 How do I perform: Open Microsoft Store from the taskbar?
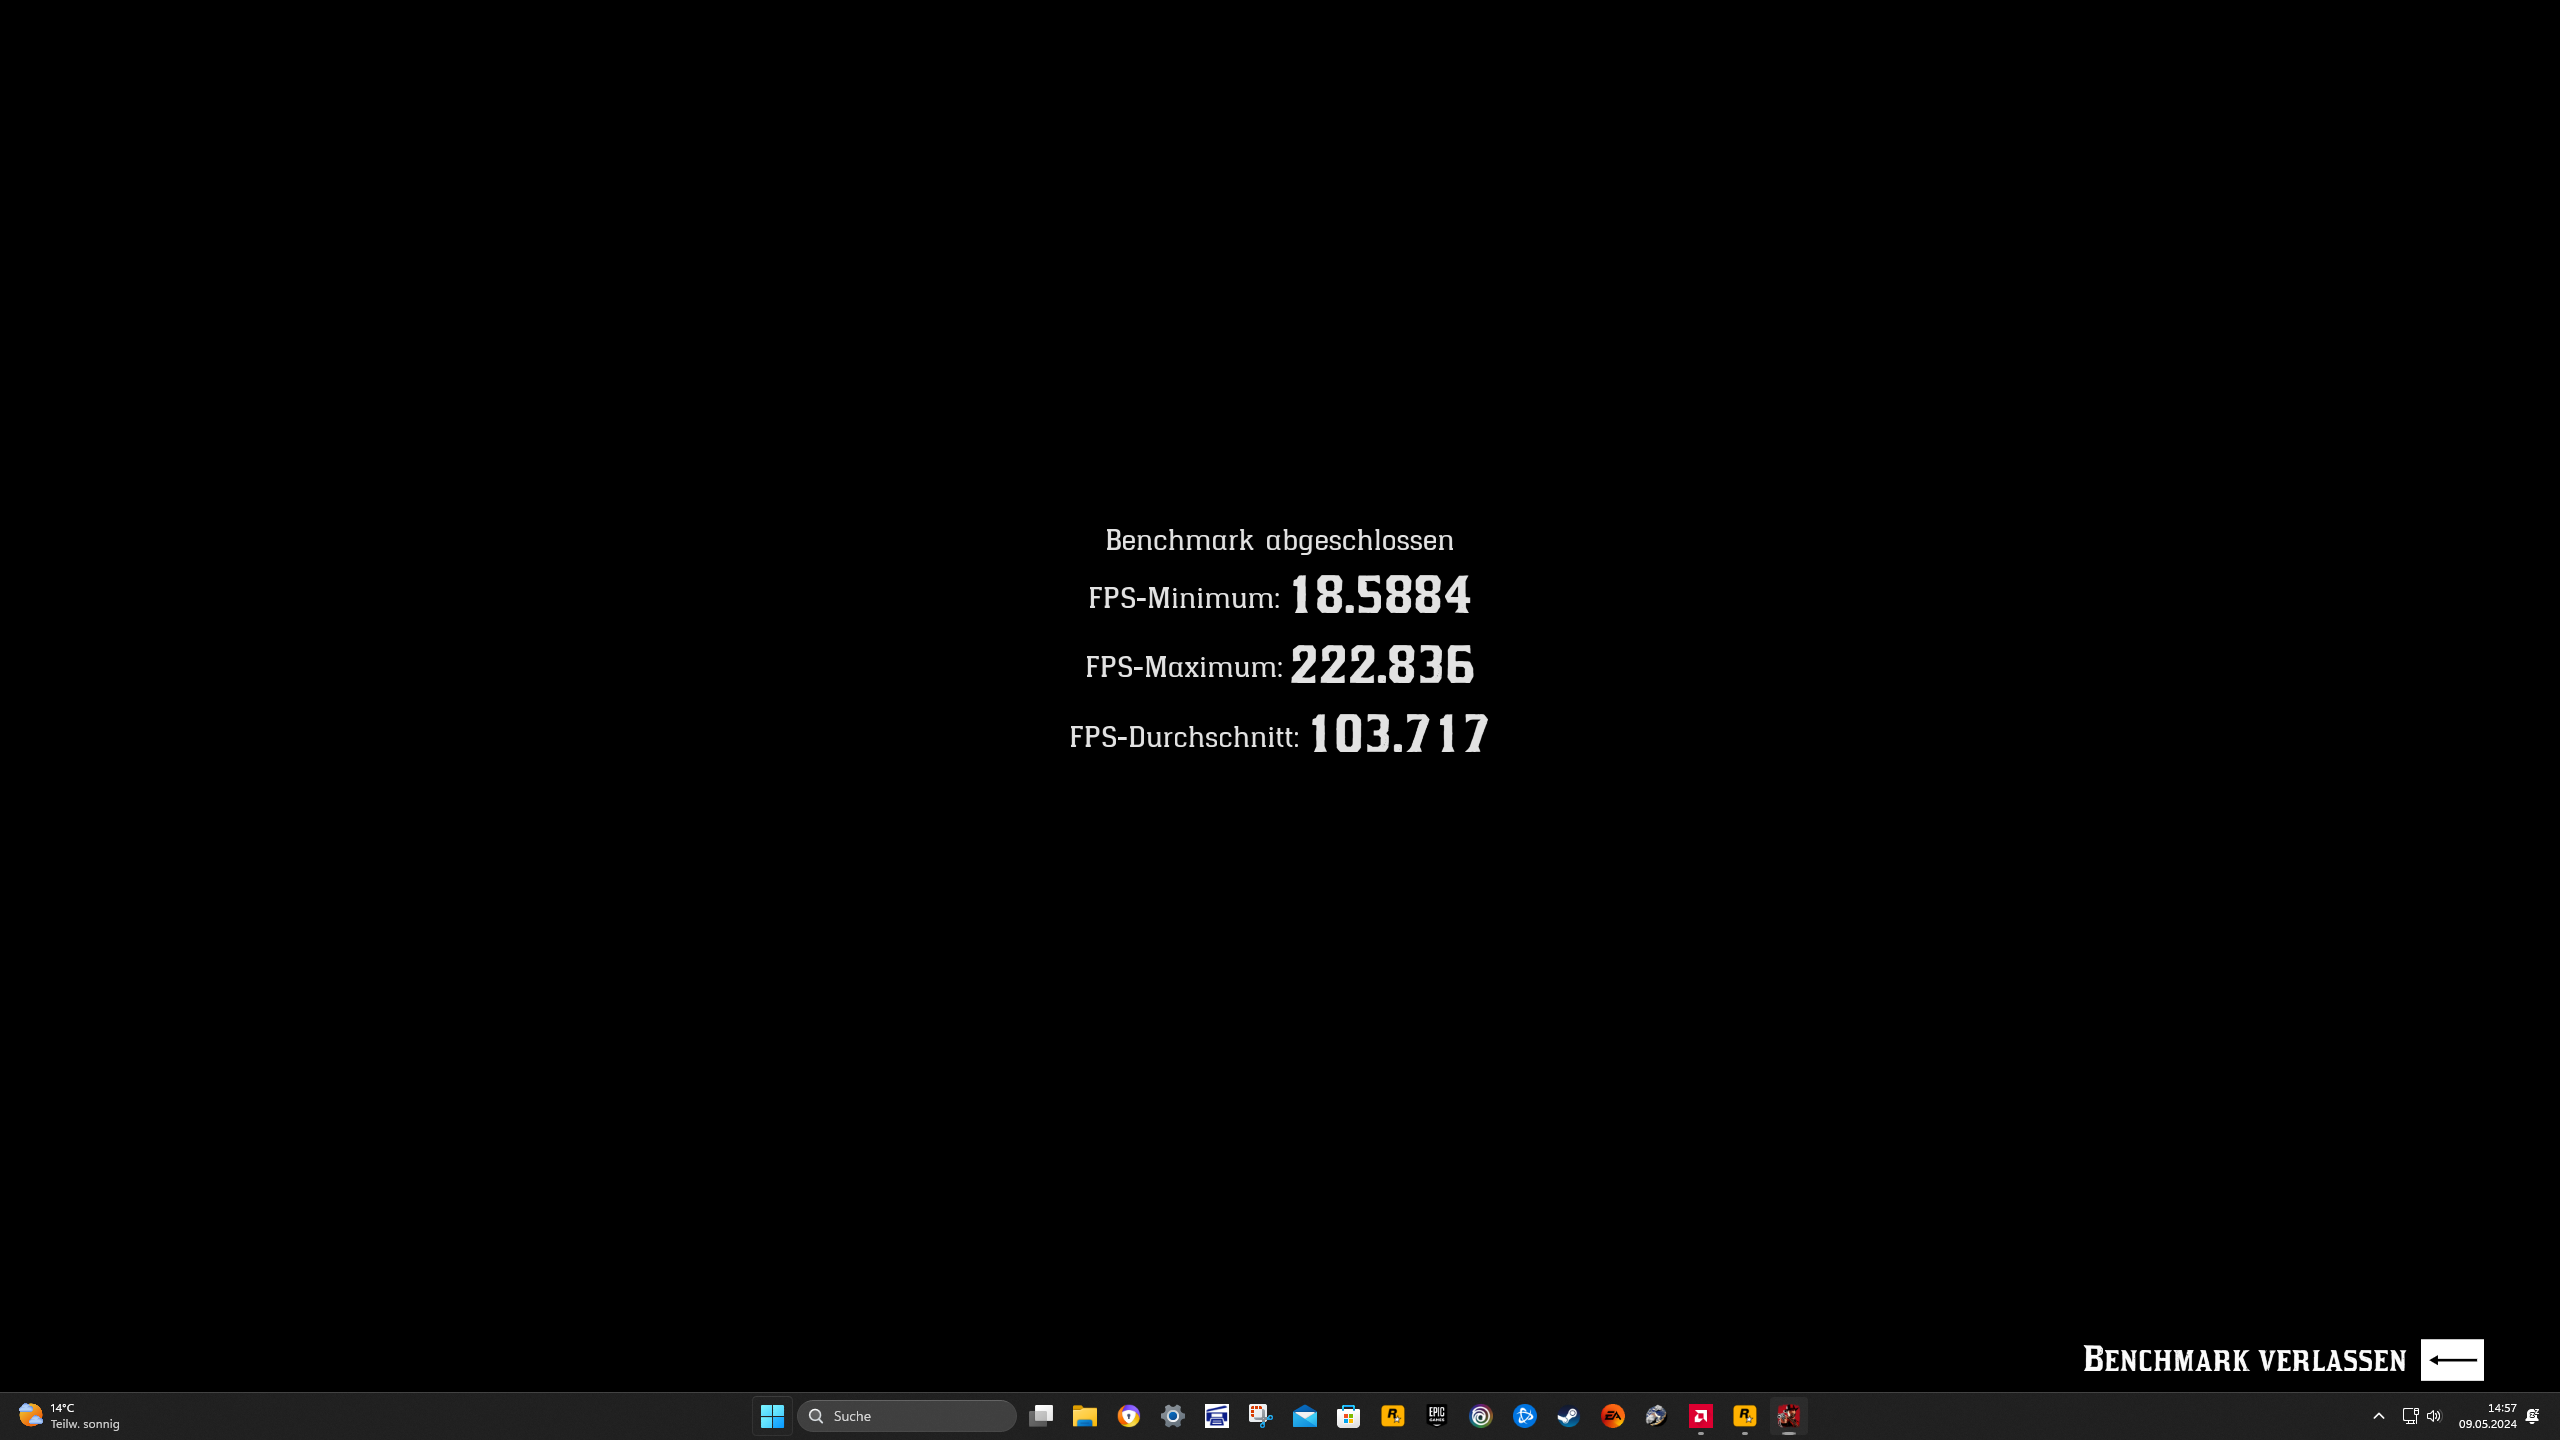coord(1349,1416)
